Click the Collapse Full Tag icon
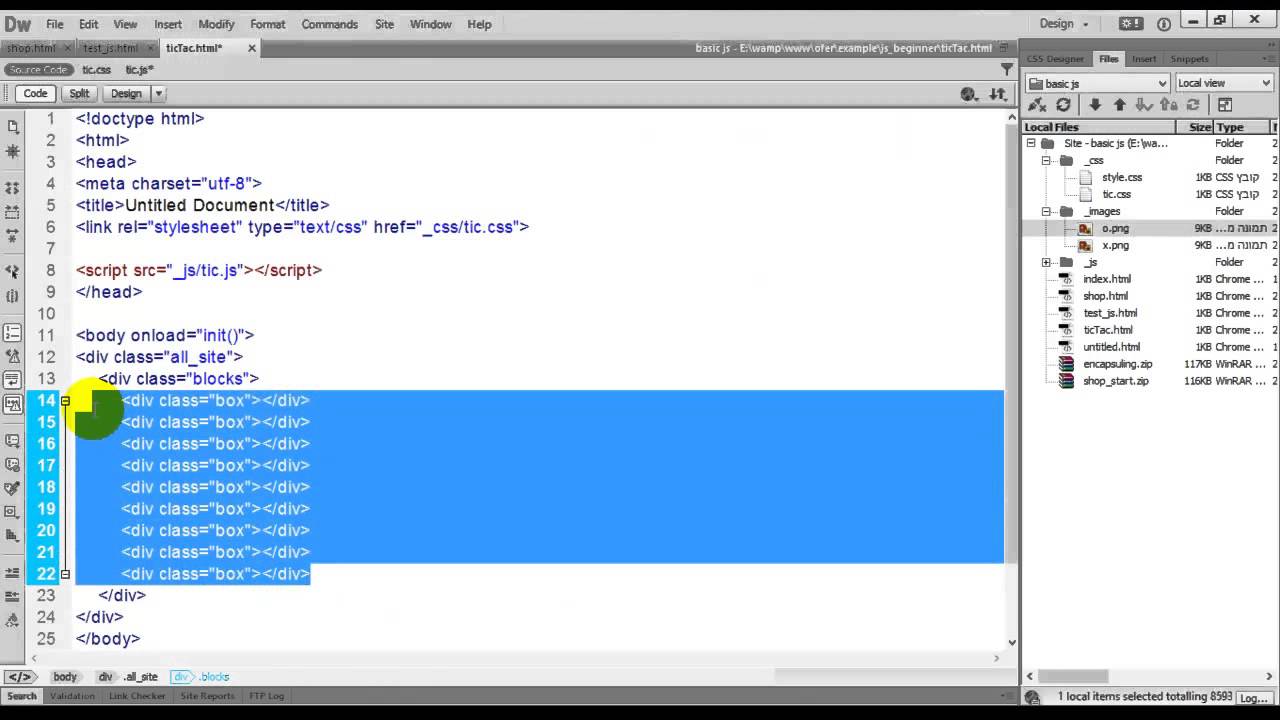Viewport: 1280px width, 720px height. pyautogui.click(x=13, y=187)
